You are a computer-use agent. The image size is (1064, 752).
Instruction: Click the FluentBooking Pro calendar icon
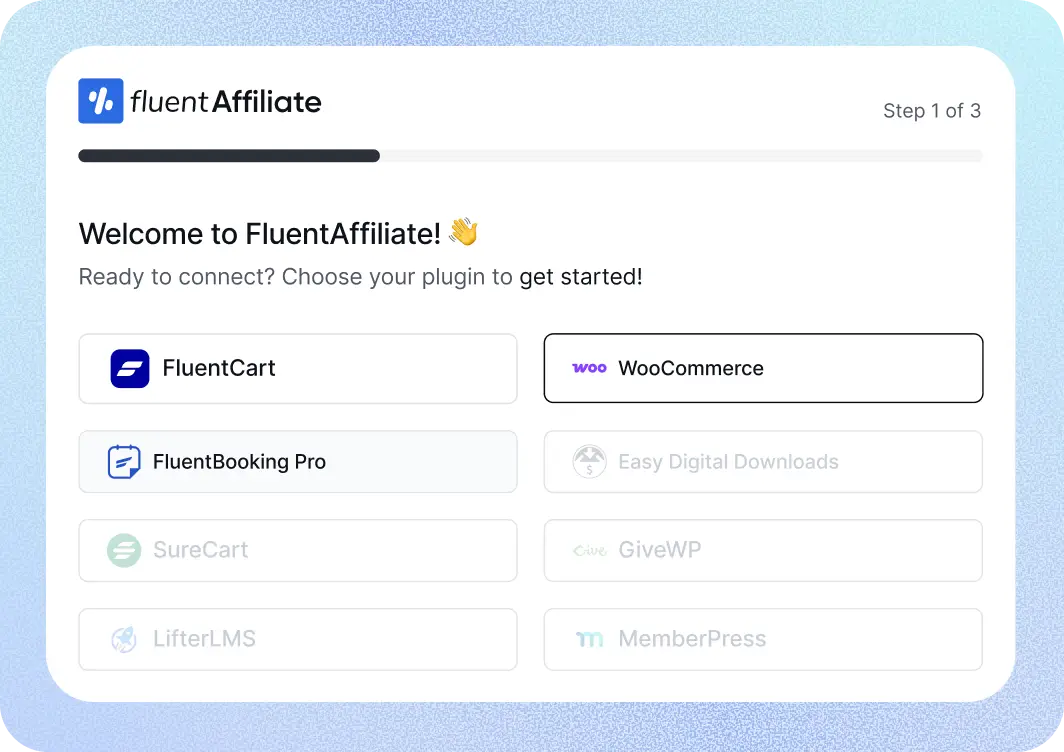[124, 462]
